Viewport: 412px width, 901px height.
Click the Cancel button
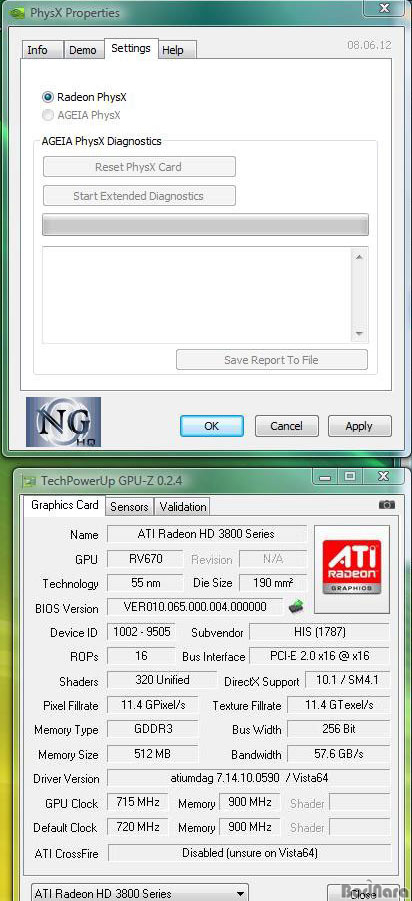[286, 426]
